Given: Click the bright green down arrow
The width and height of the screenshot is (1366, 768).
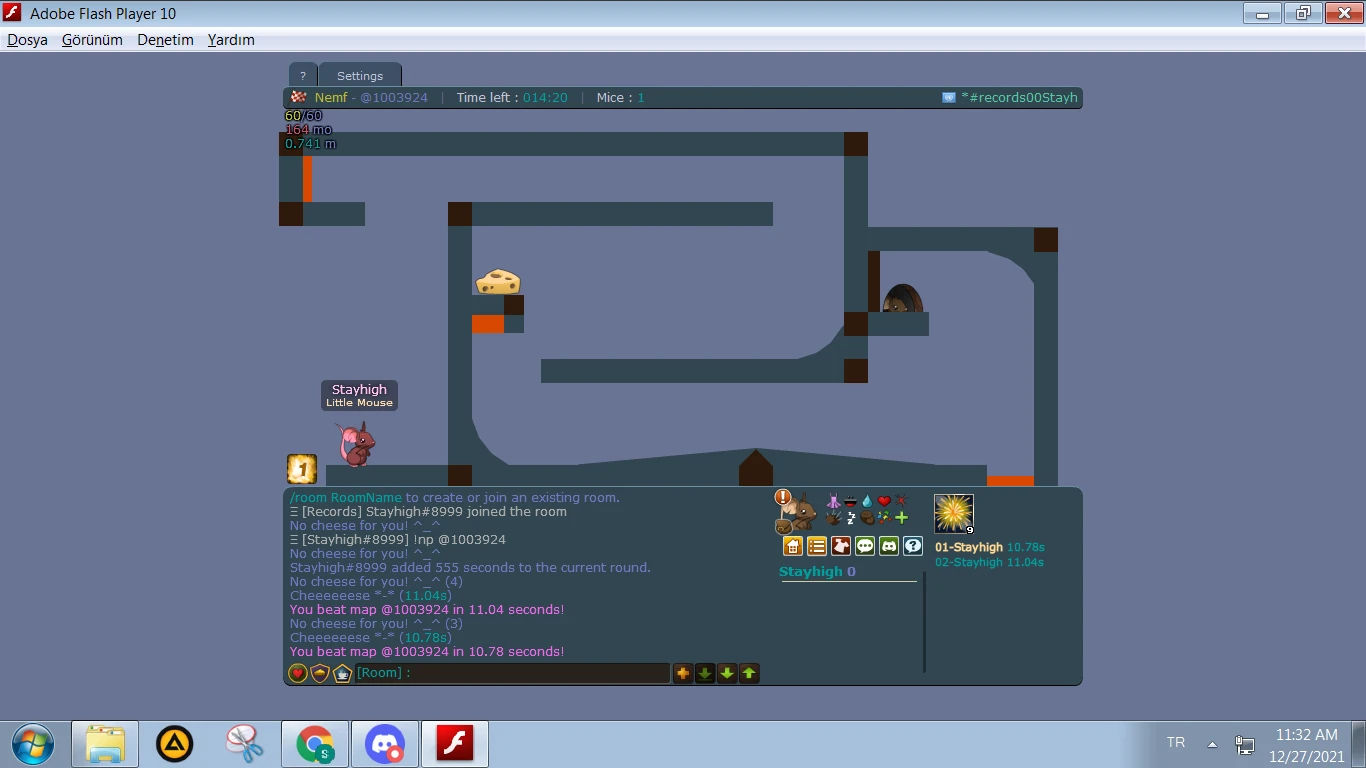Looking at the screenshot, I should click(x=727, y=673).
